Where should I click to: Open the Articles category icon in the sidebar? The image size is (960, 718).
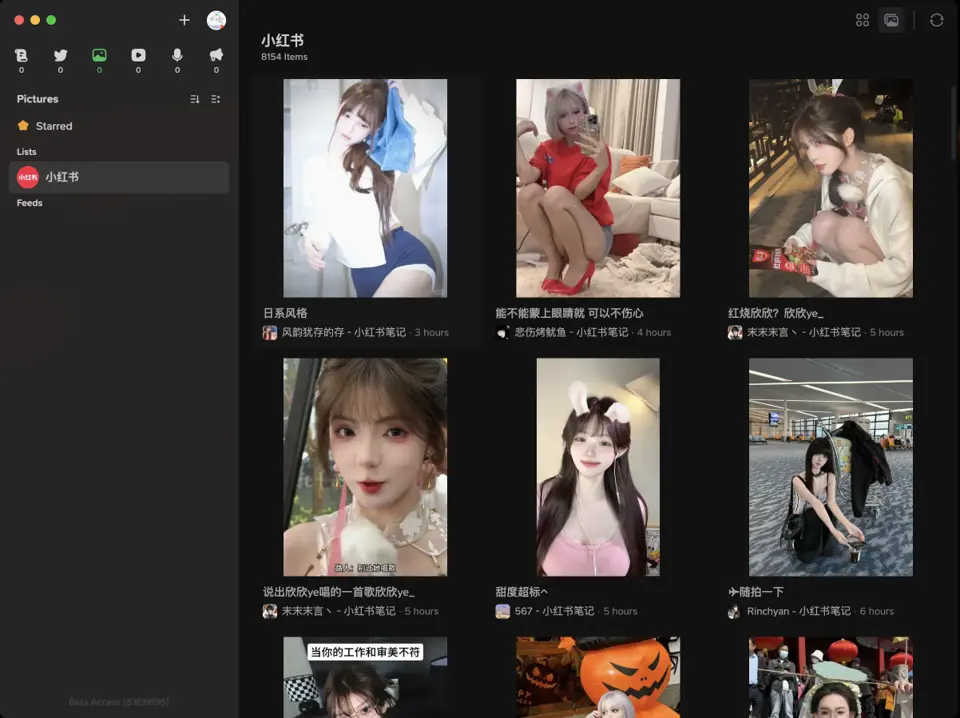pyautogui.click(x=21, y=56)
